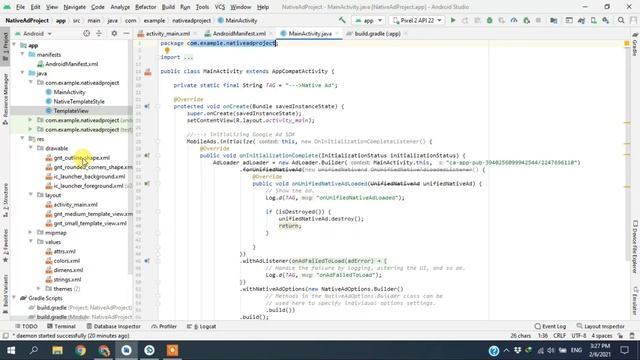Viewport: 640px width, 360px height.
Task: Open the Database Inspector tool window
Action: coord(113,327)
